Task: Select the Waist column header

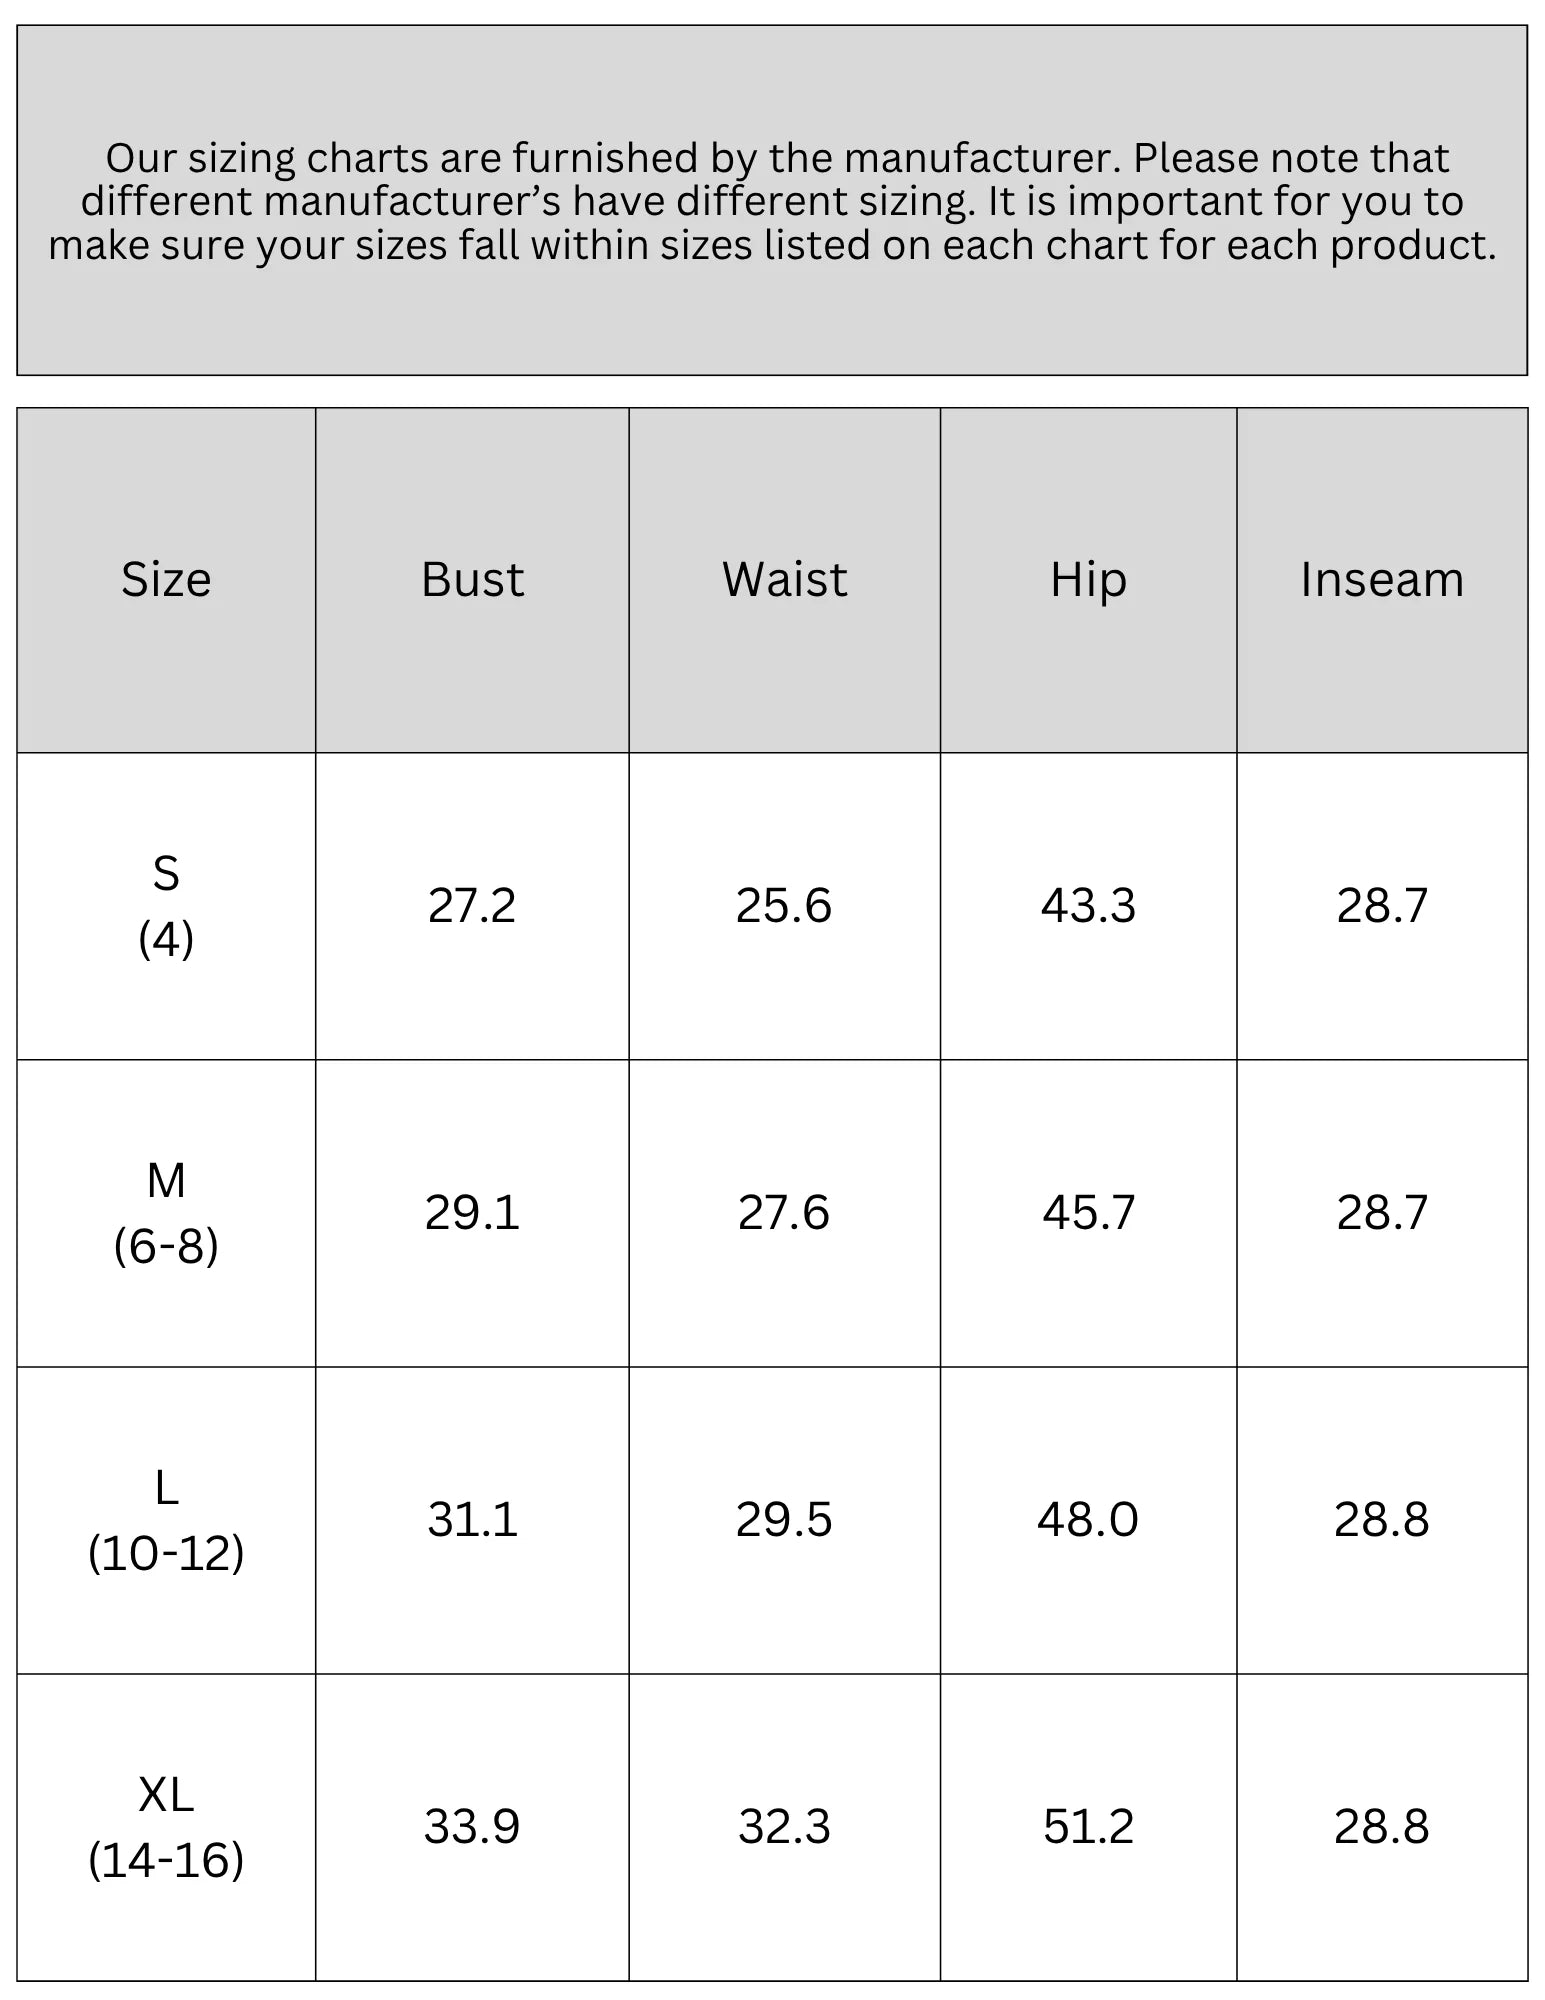Action: click(x=785, y=580)
